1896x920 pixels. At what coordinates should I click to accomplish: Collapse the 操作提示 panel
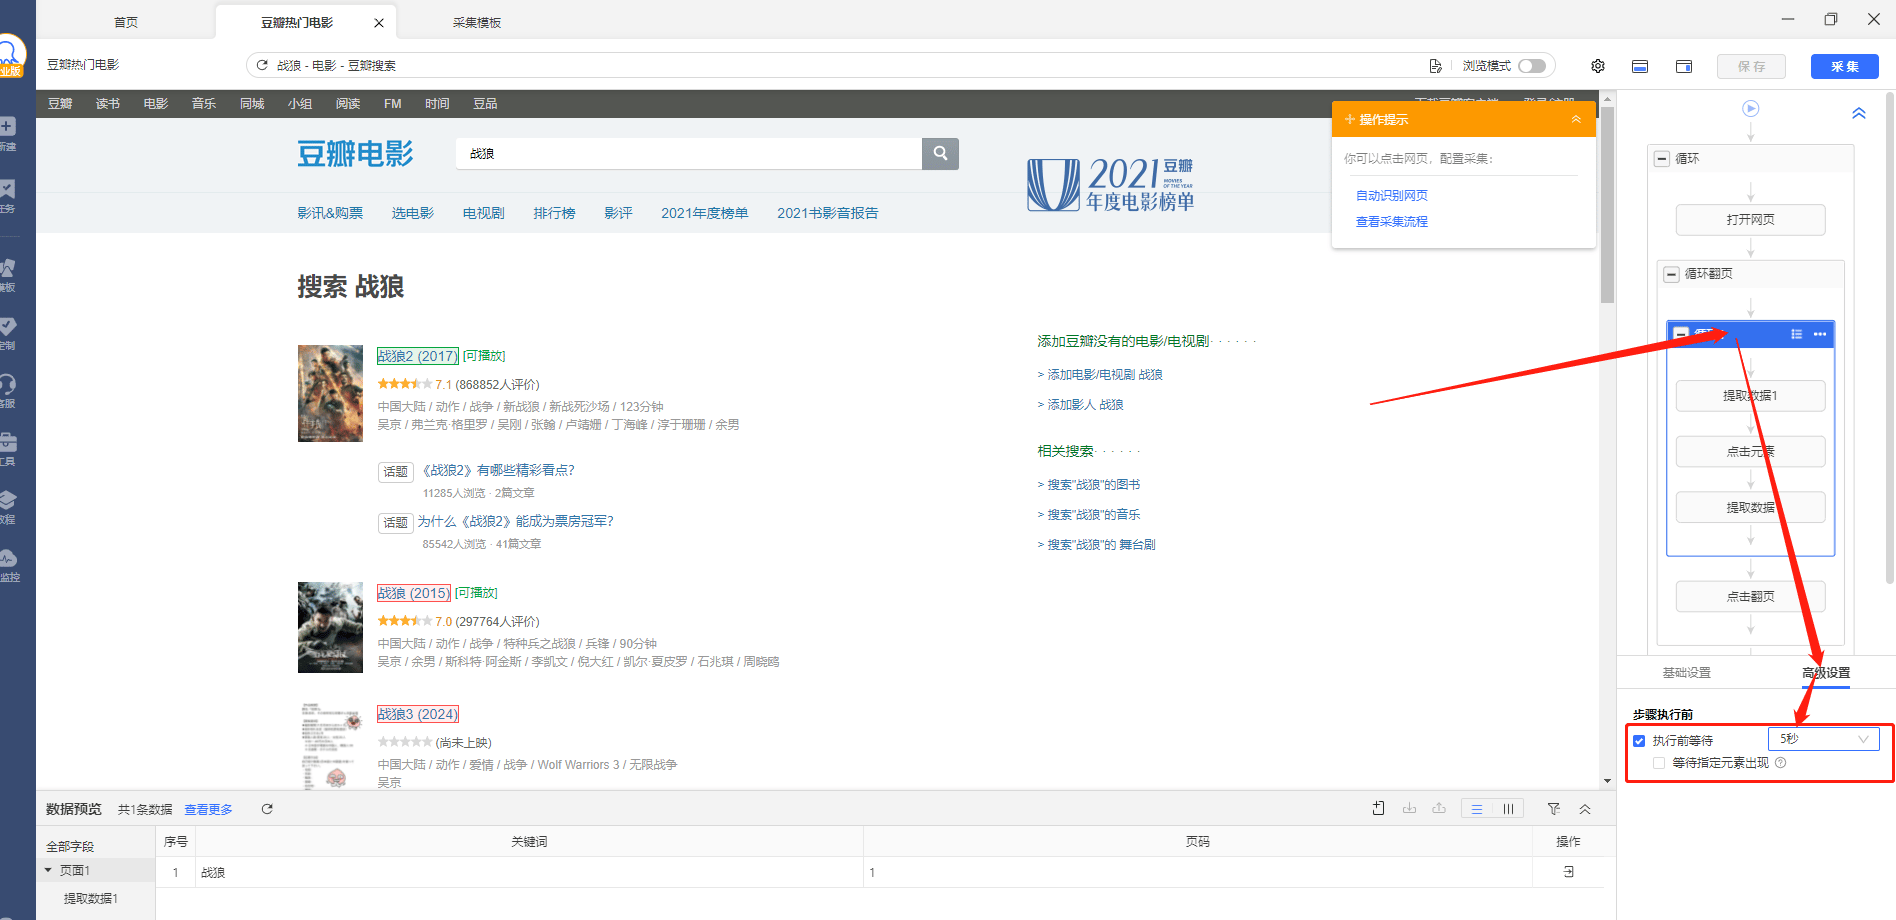1576,119
